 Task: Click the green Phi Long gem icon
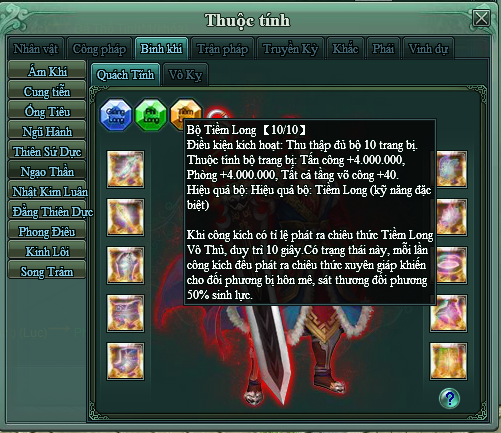click(151, 115)
